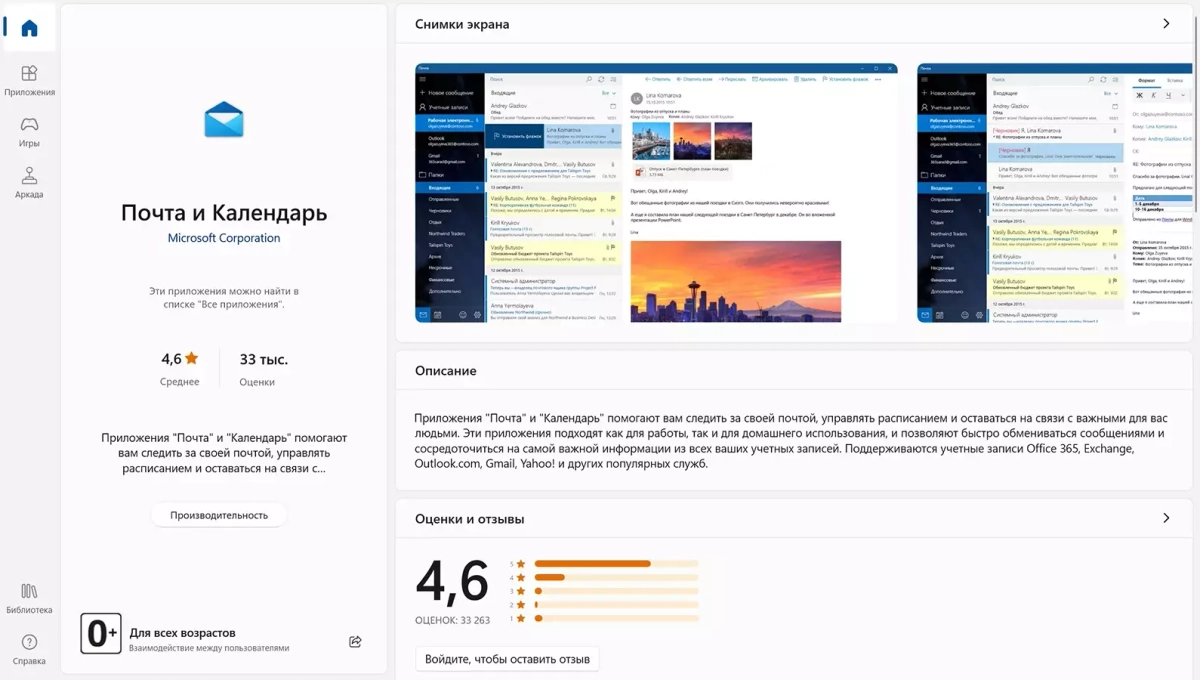This screenshot has height=680, width=1200.
Task: Click the Оценки и отзывы heading text
Action: click(470, 518)
